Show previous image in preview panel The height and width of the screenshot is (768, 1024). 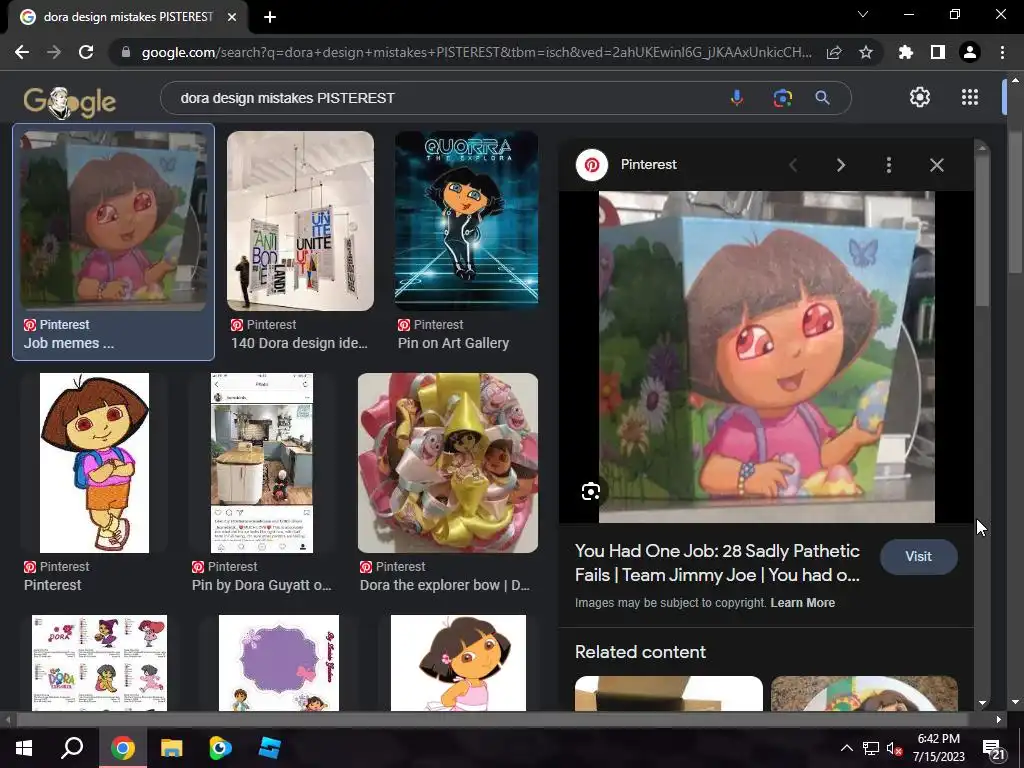pyautogui.click(x=793, y=165)
